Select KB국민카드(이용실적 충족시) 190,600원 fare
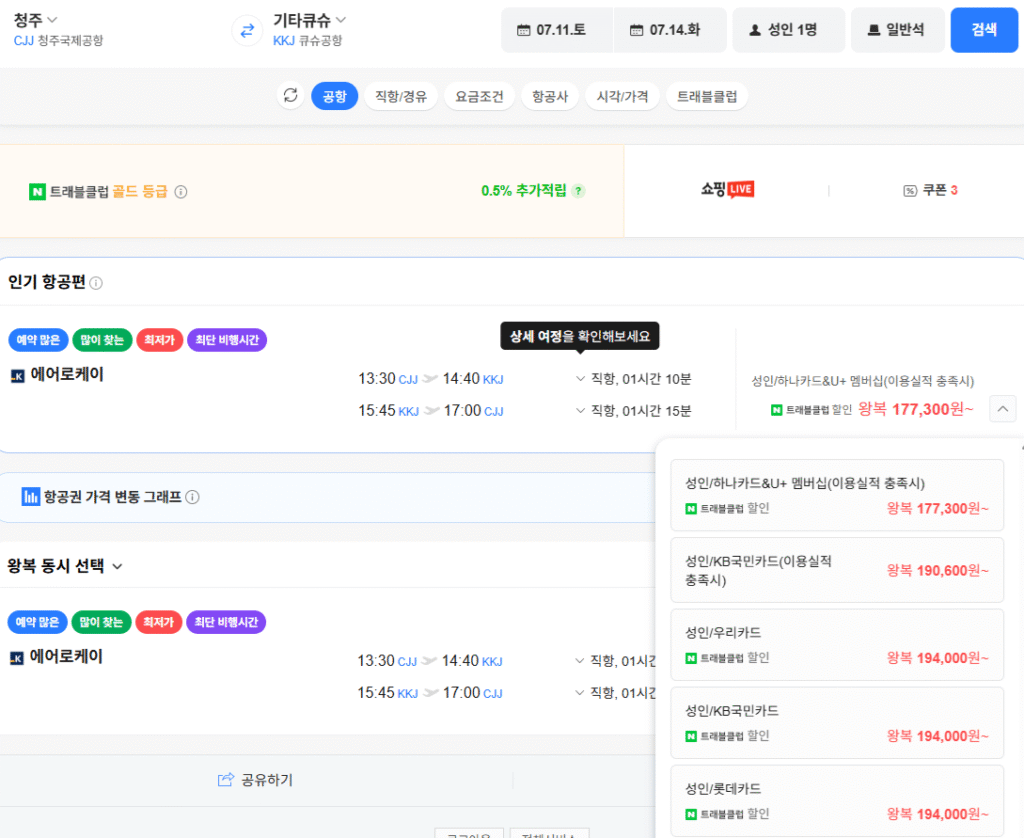 tap(837, 570)
